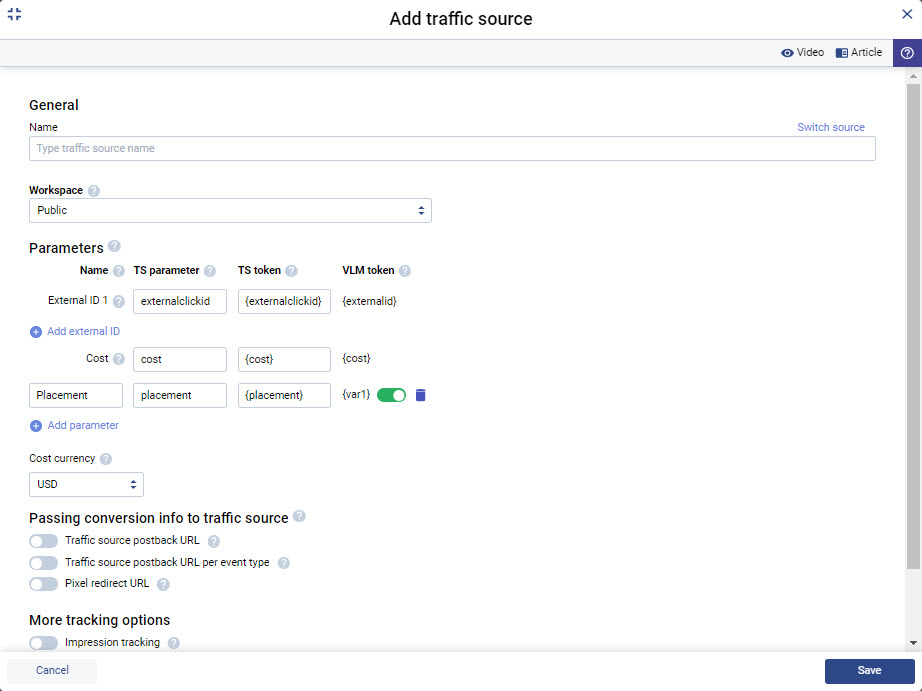Open the Workspace dropdown showing Public
This screenshot has height=691, width=922.
[230, 210]
